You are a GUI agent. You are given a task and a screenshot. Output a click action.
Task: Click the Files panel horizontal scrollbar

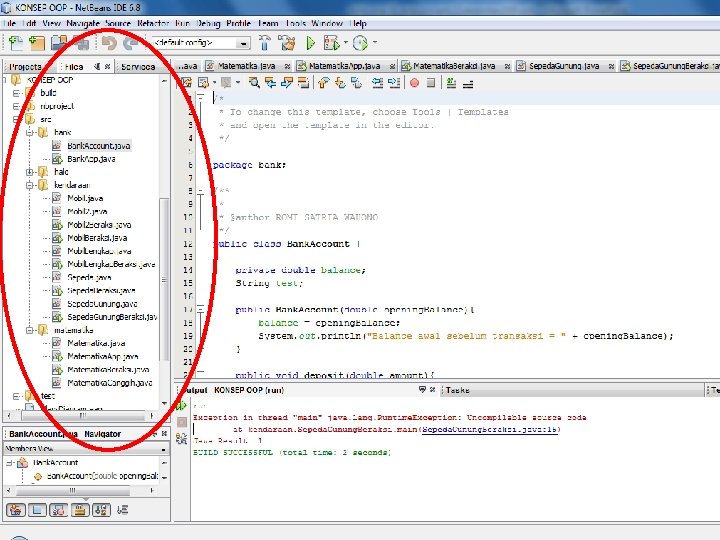[x=83, y=416]
